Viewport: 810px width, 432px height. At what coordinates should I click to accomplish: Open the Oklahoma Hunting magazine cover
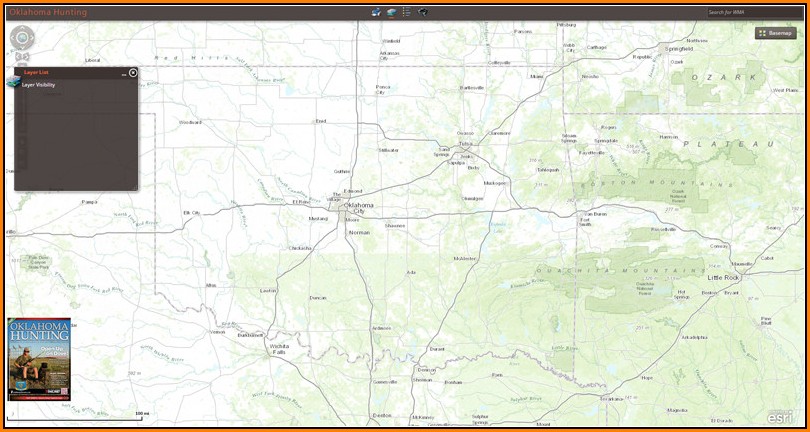point(39,359)
